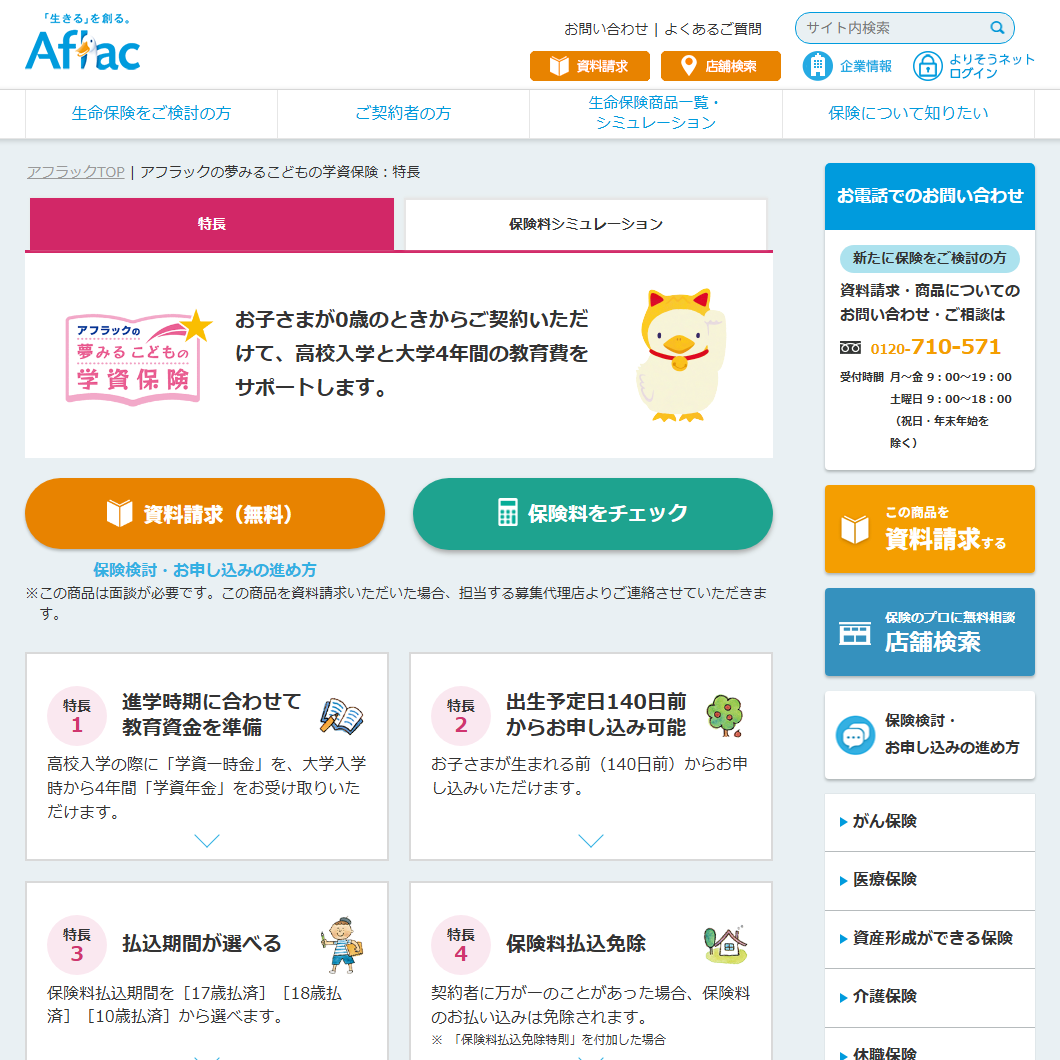Open 介護保険 sidebar link
Screen dimensions: 1060x1060
tap(930, 998)
